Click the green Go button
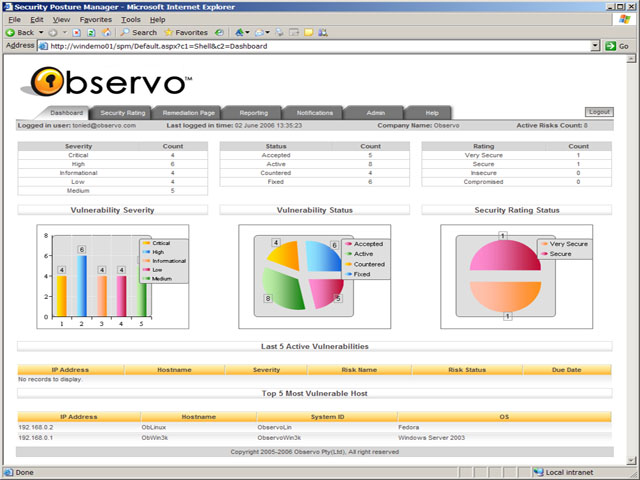Image resolution: width=640 pixels, height=480 pixels. [x=617, y=46]
